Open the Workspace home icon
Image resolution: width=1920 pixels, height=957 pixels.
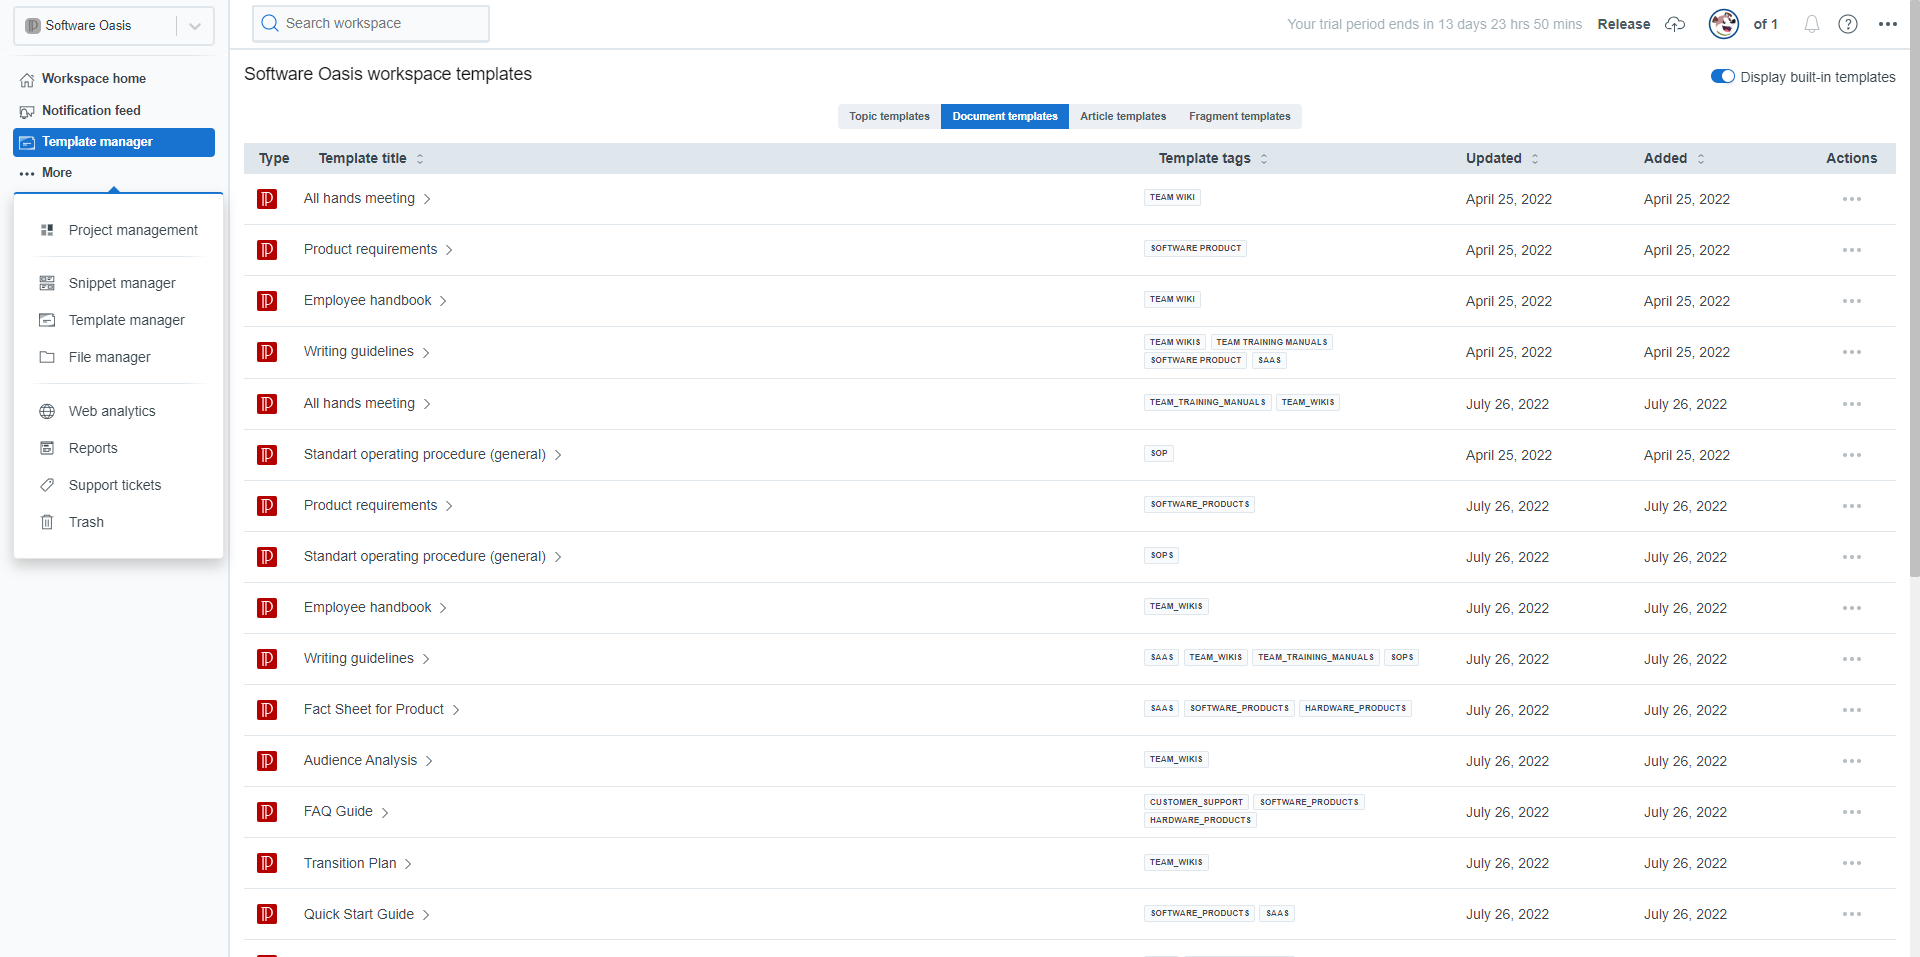click(27, 79)
